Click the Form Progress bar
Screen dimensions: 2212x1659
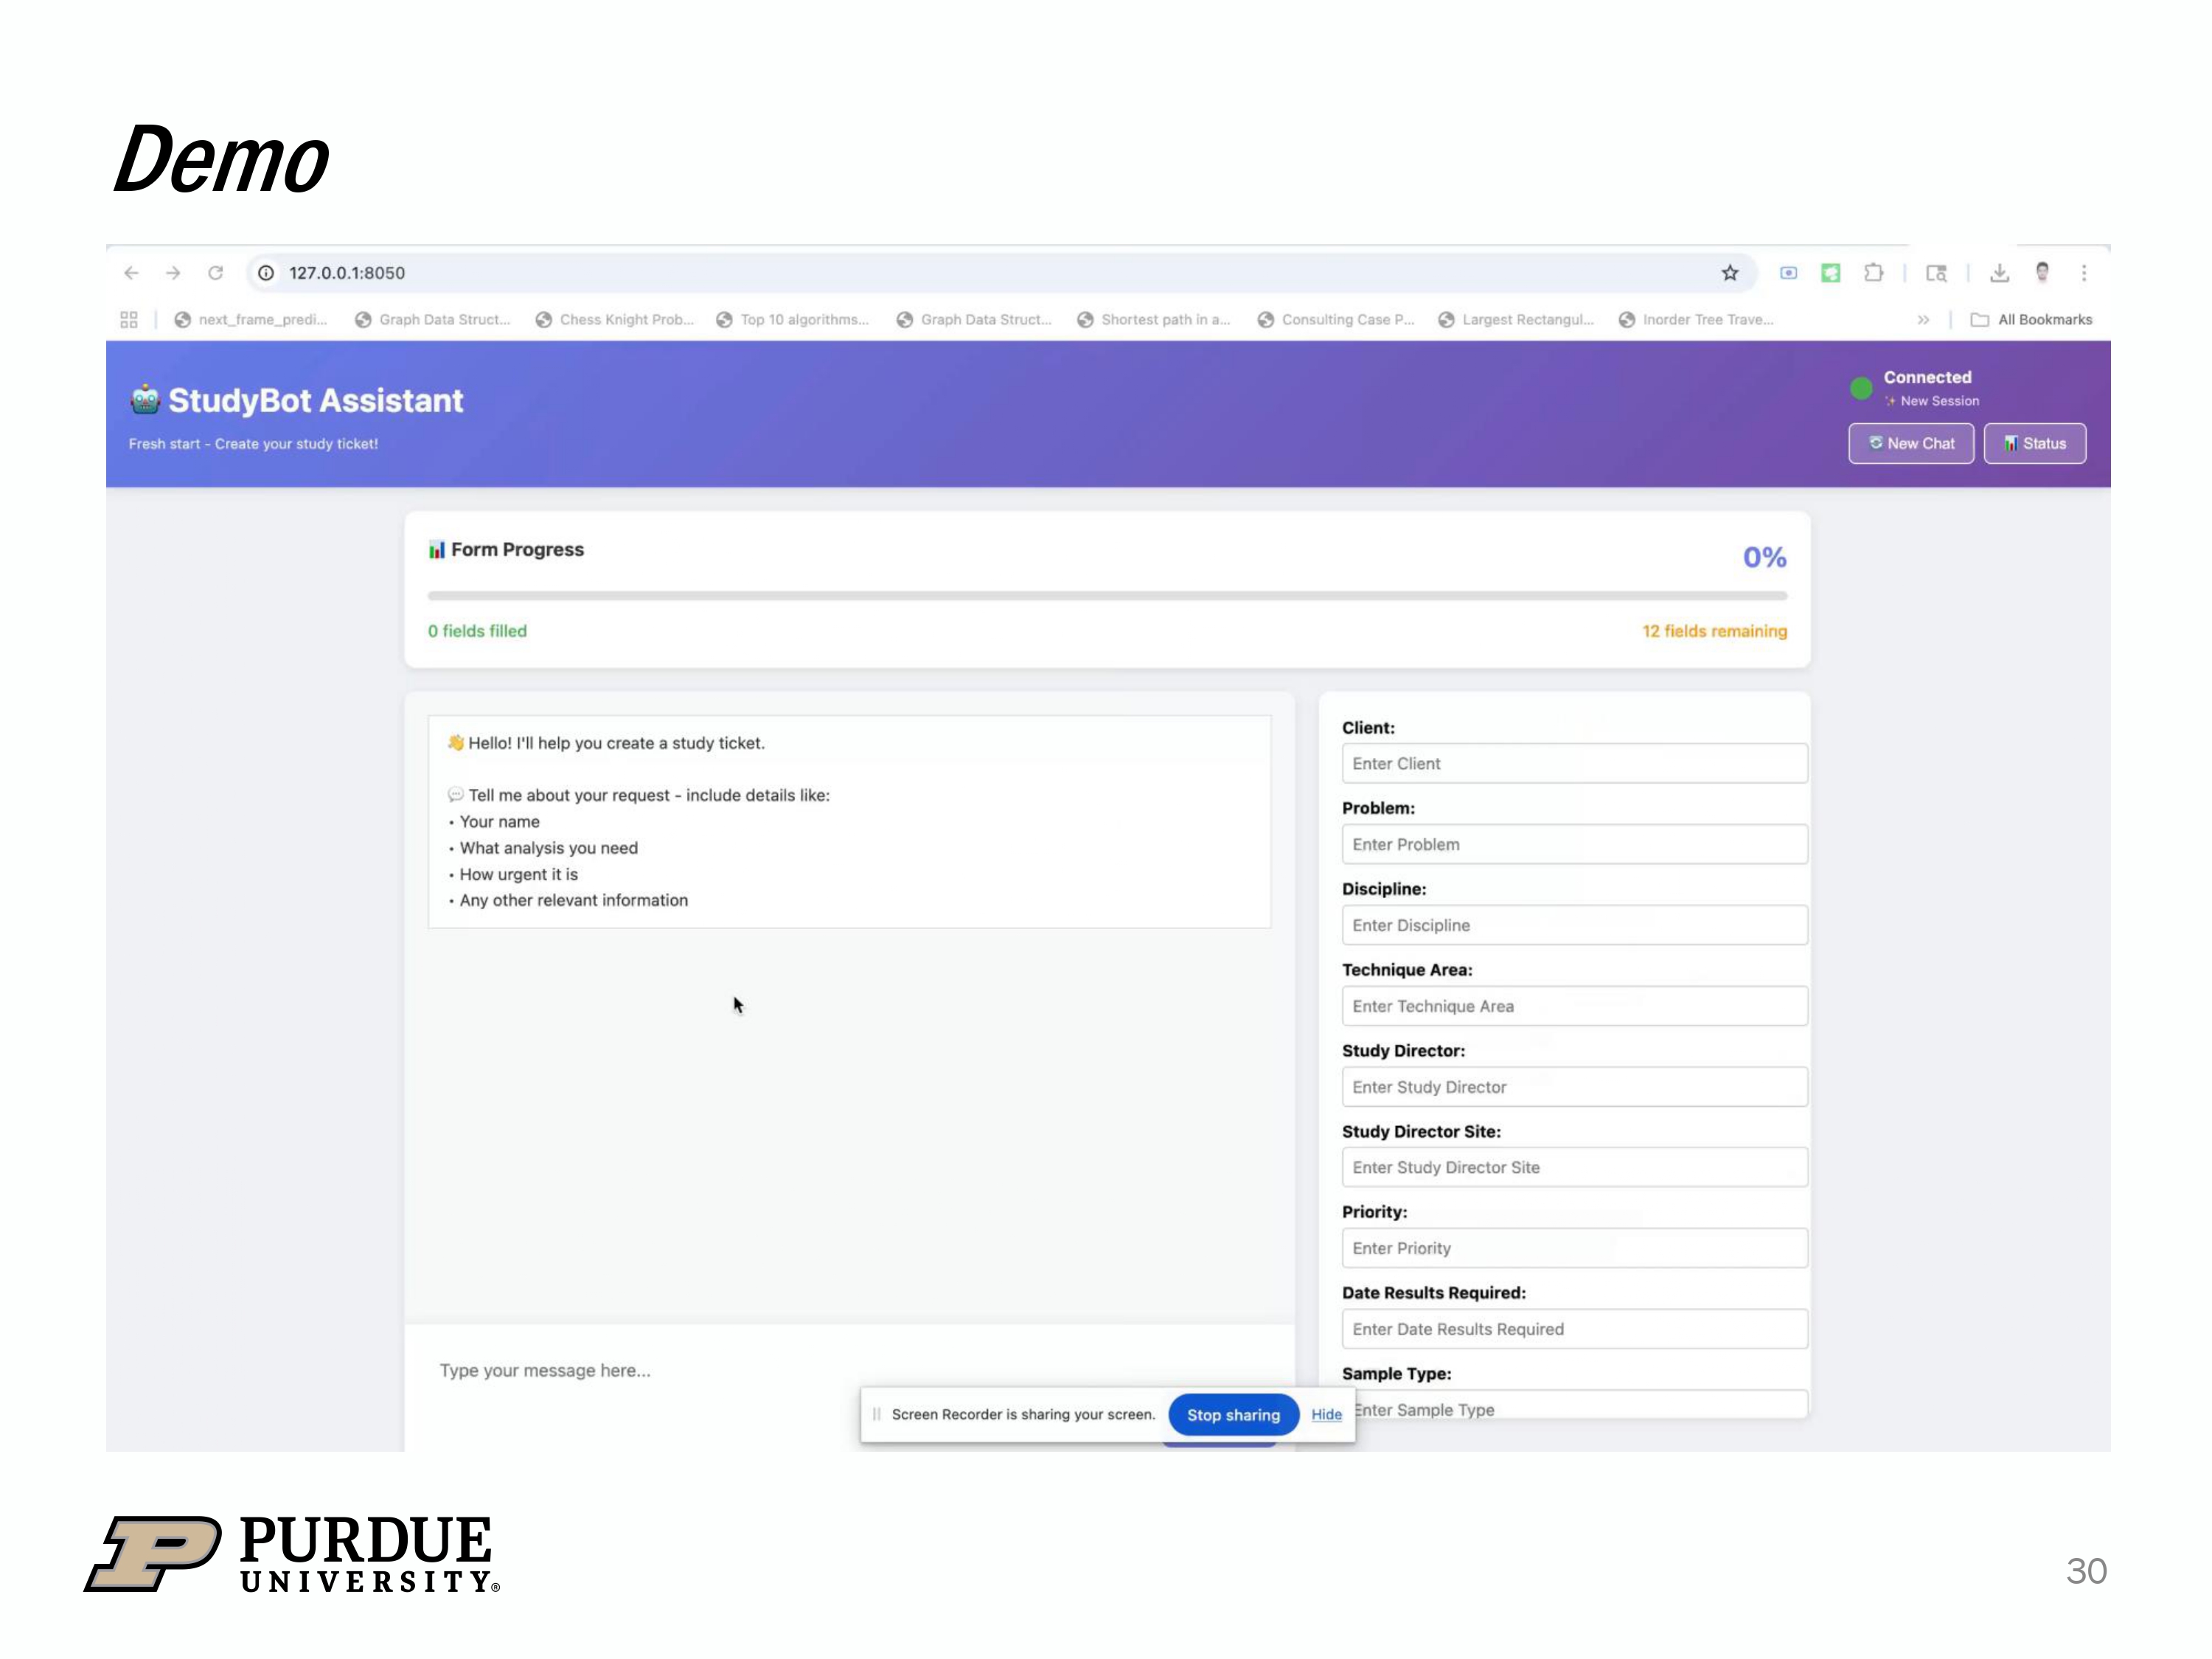(x=1107, y=596)
